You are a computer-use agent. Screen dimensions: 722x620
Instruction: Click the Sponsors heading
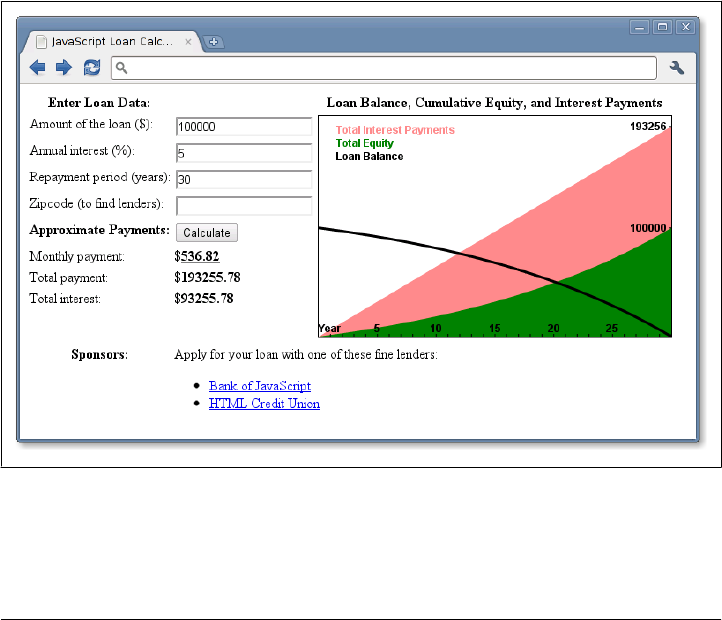[99, 355]
